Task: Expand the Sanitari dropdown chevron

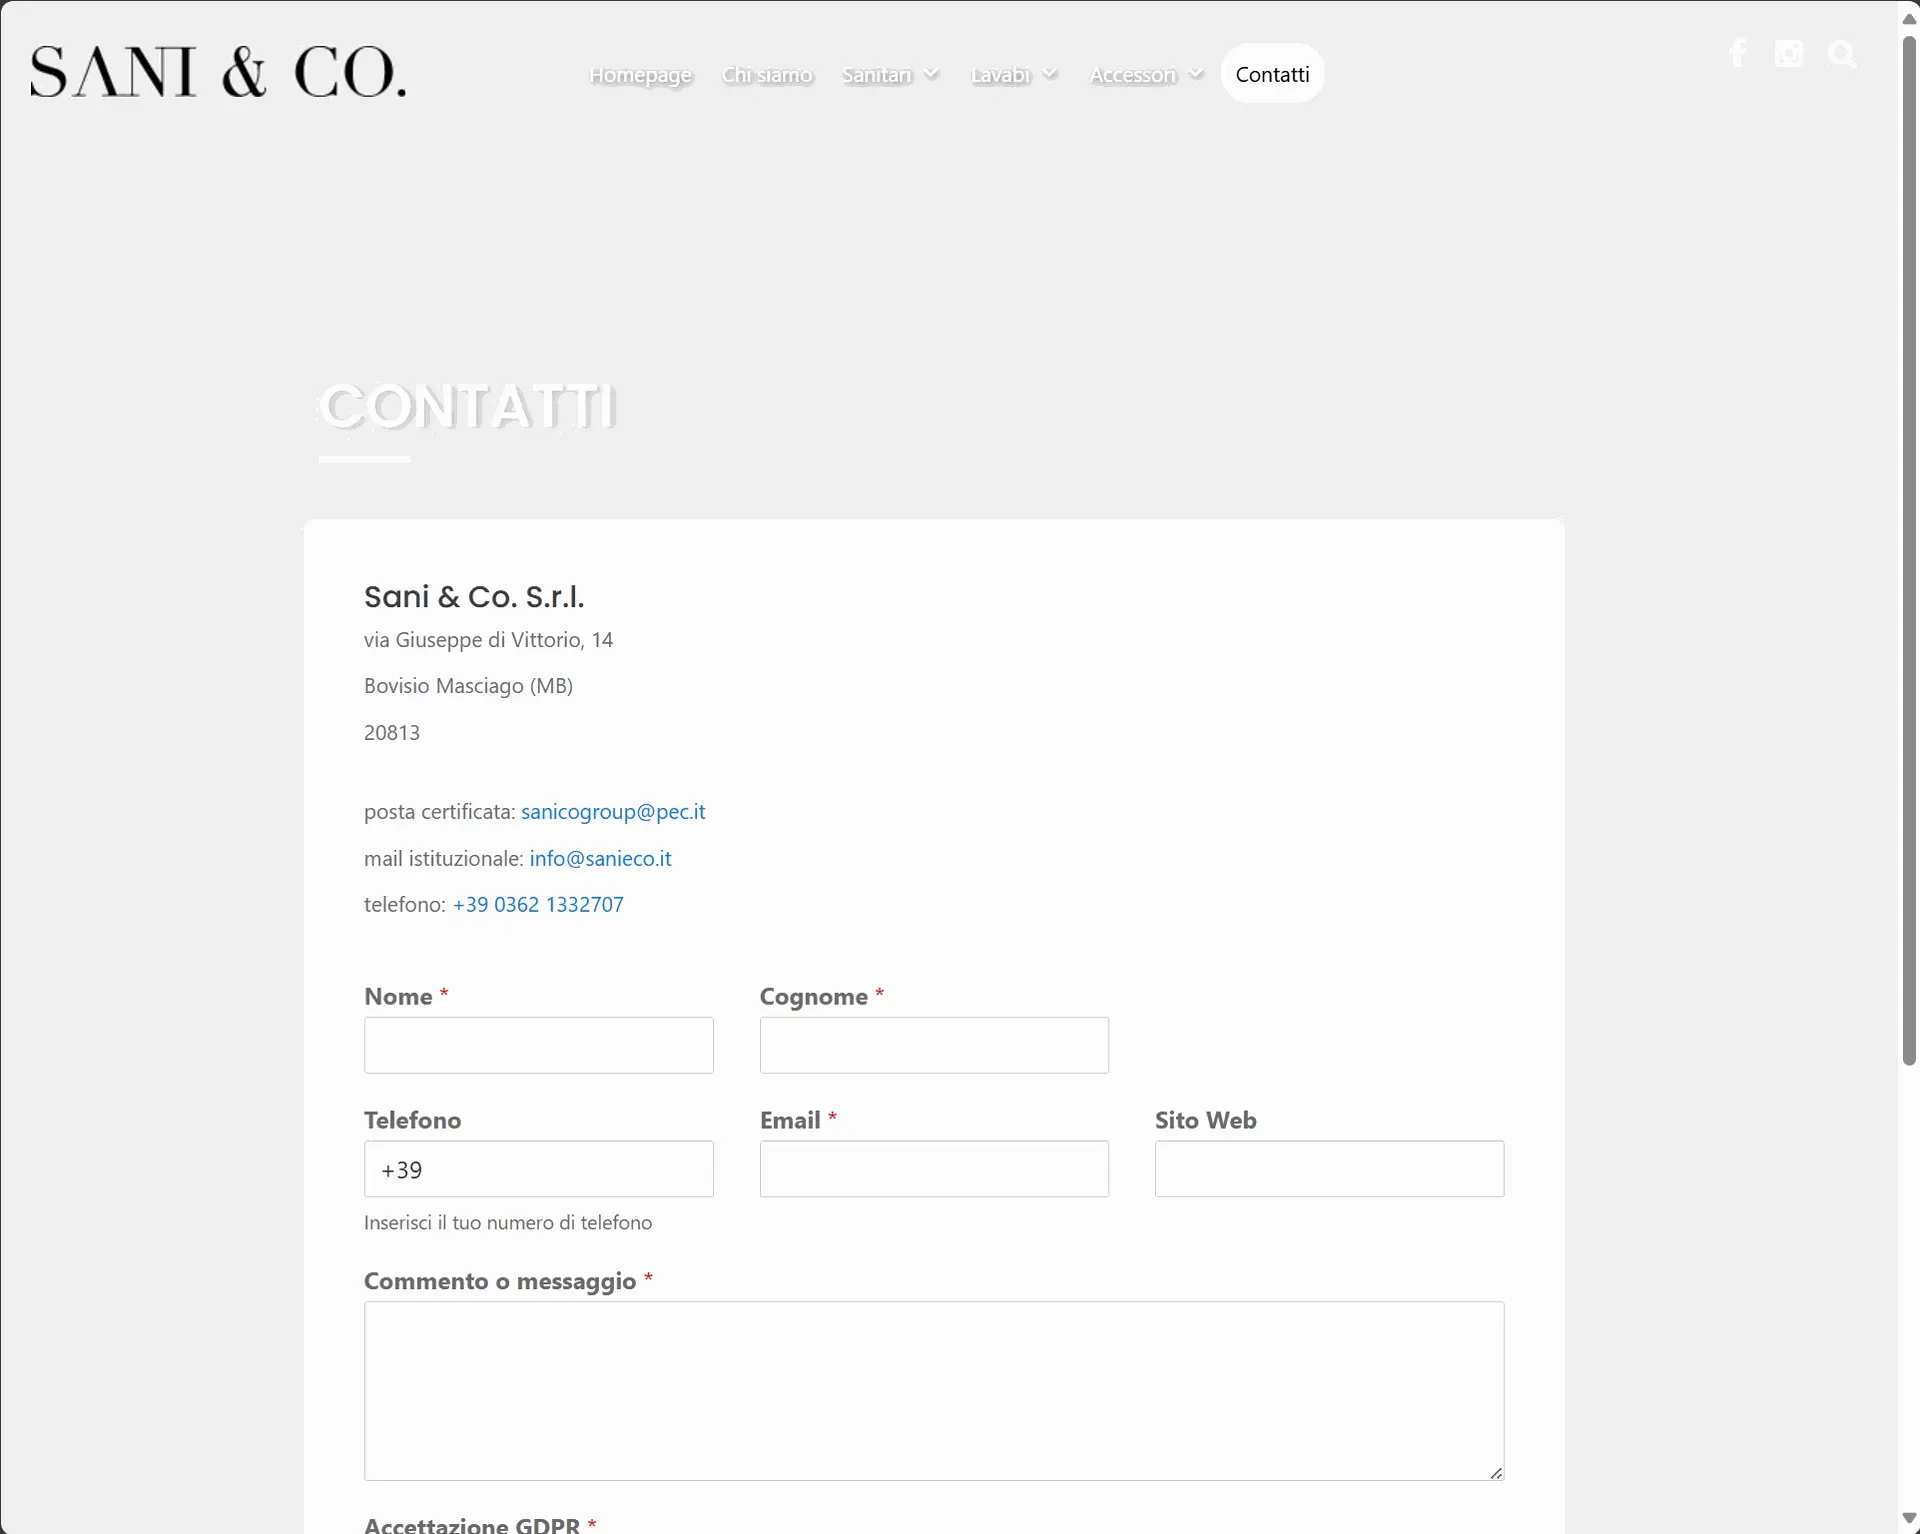Action: 931,74
